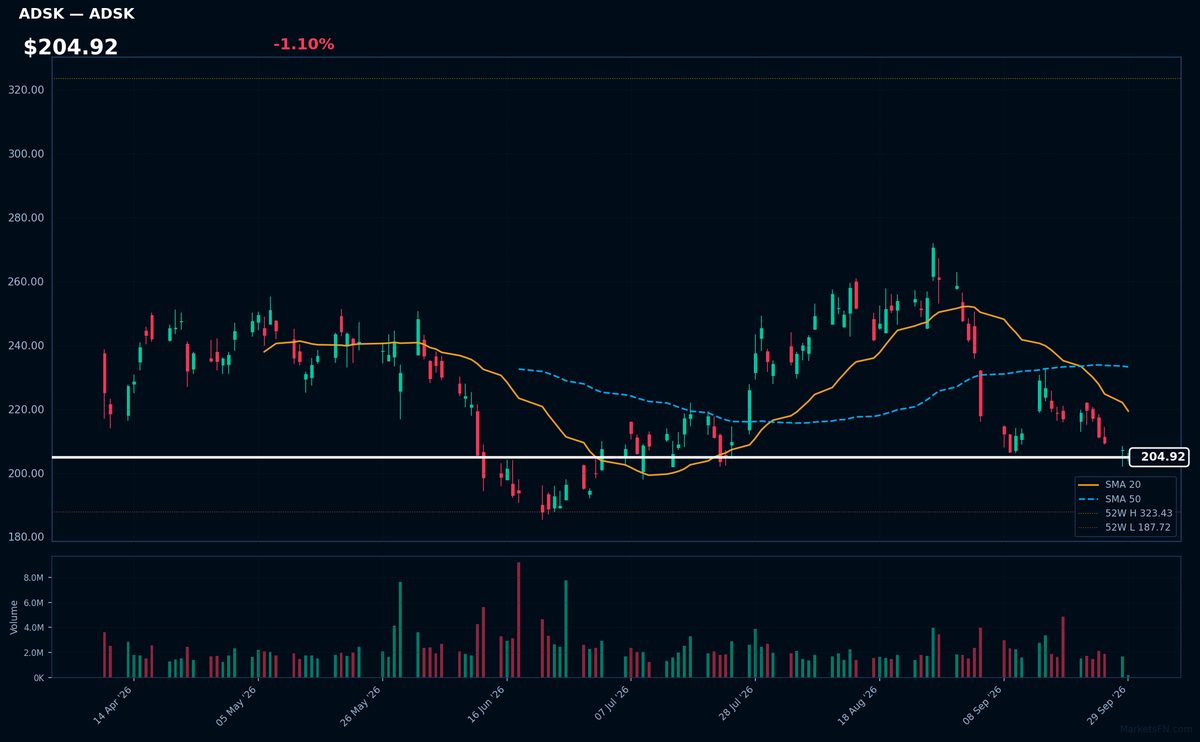The height and width of the screenshot is (742, 1200).
Task: Click the 240.00 price axis label
Action: pos(26,346)
